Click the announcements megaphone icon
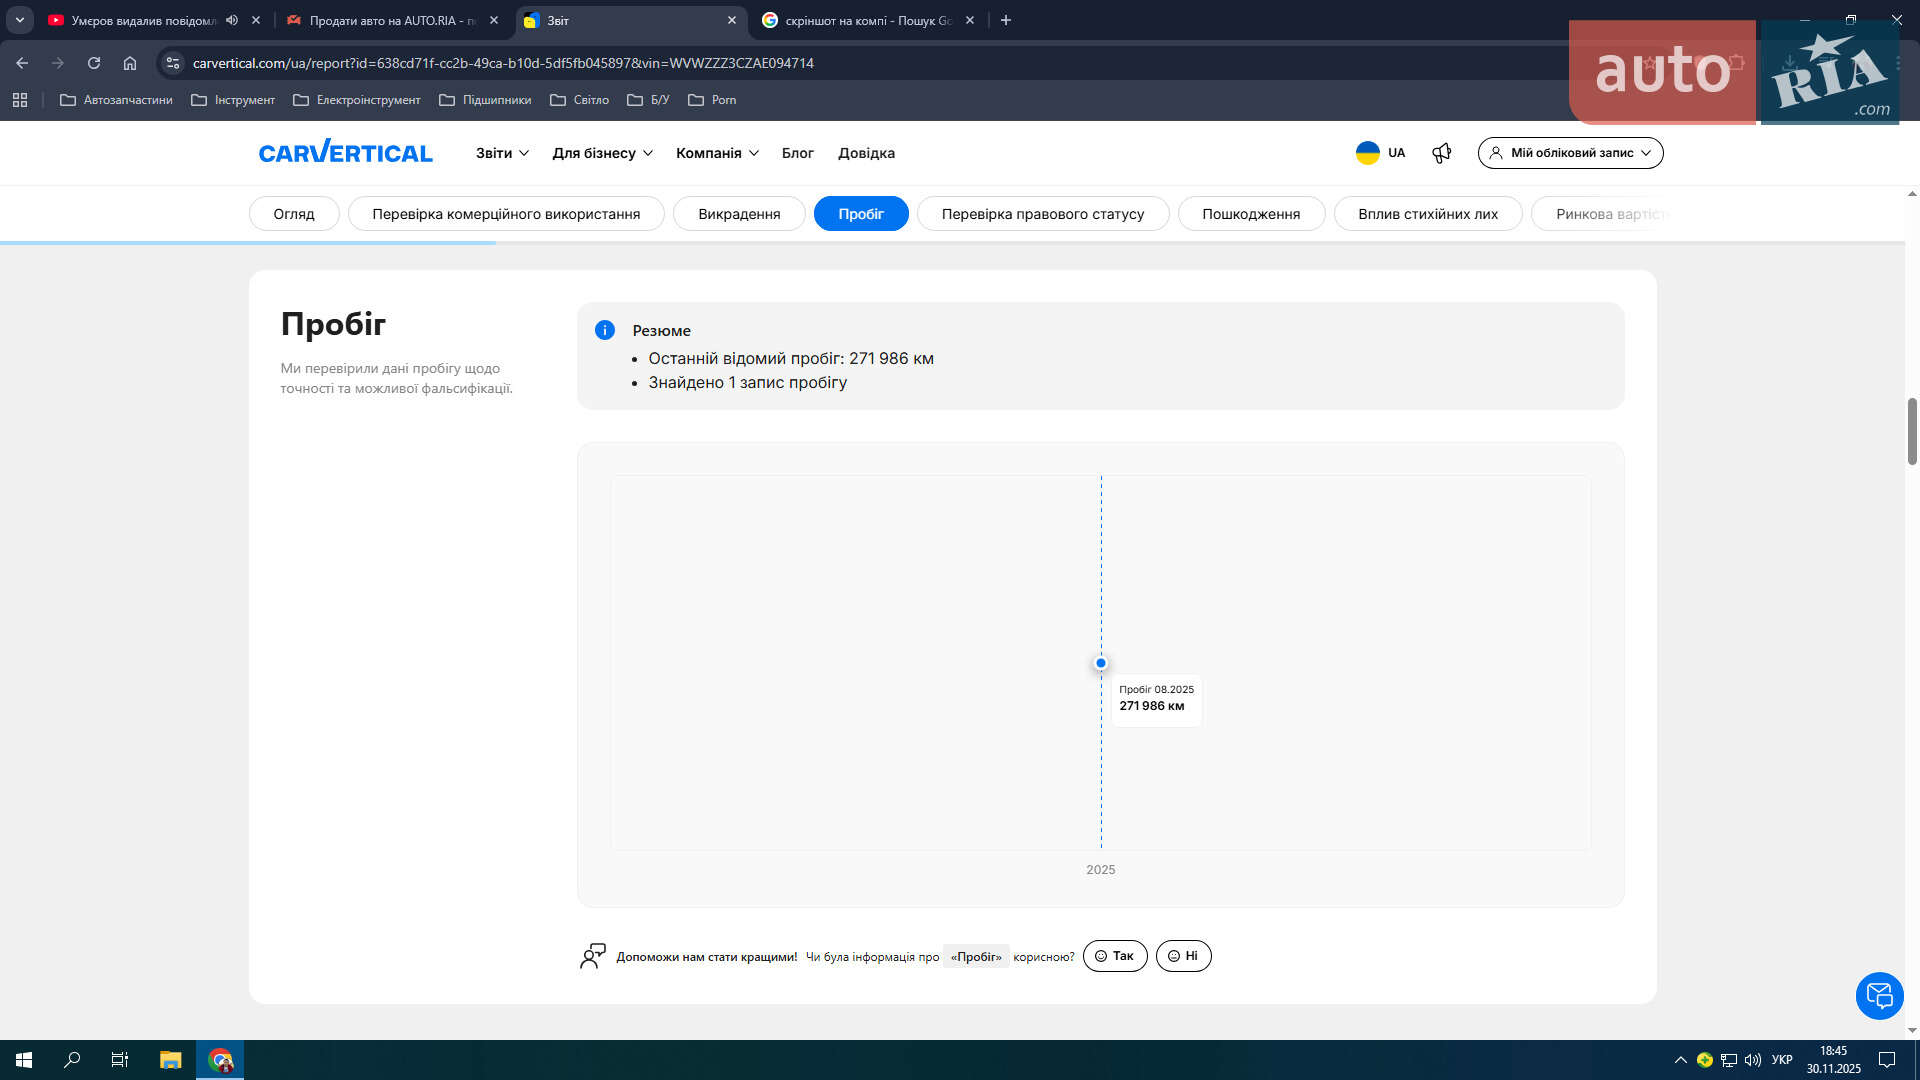This screenshot has width=1920, height=1080. coord(1441,153)
